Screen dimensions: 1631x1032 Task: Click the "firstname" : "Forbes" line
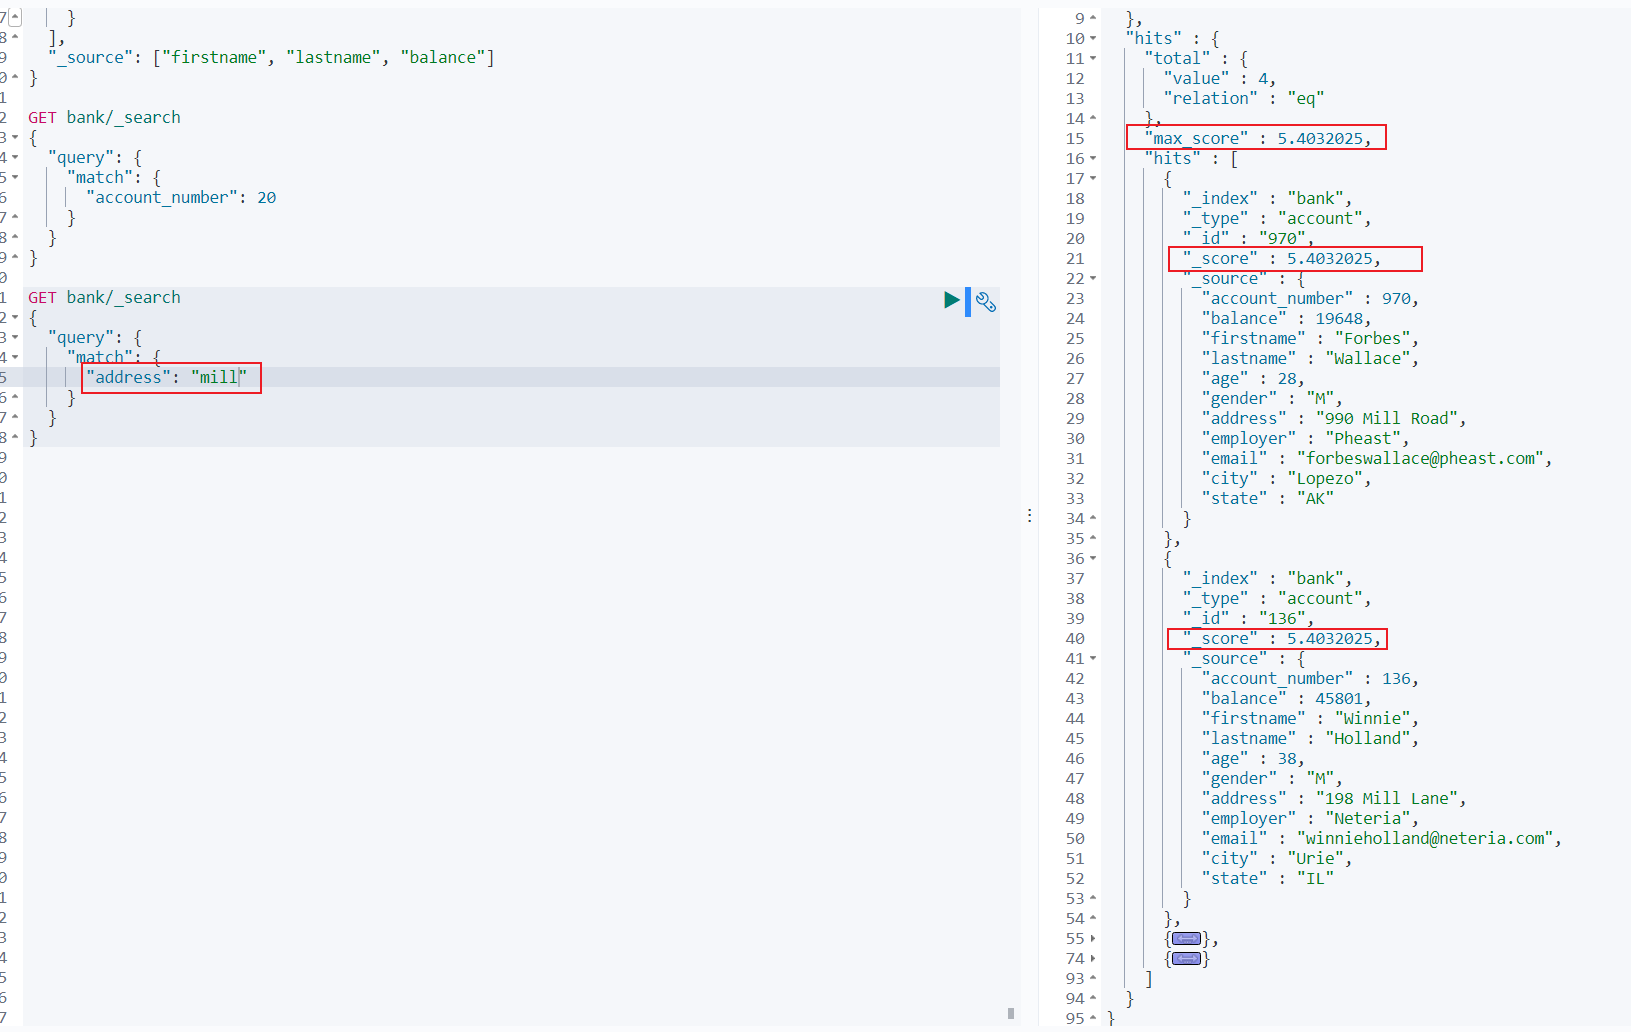tap(1310, 338)
